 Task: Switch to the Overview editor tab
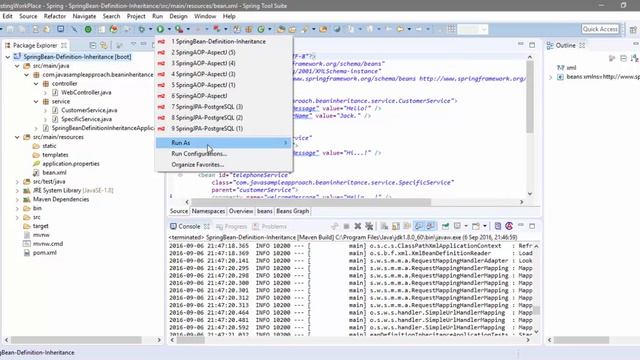(x=241, y=211)
